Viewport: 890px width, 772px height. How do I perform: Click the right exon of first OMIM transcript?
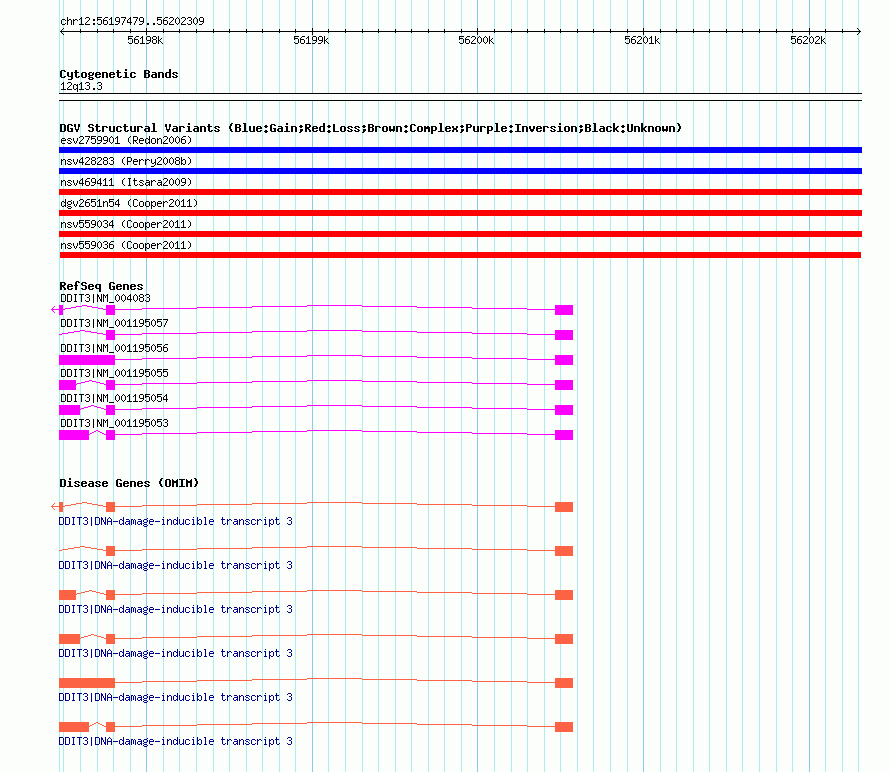564,507
